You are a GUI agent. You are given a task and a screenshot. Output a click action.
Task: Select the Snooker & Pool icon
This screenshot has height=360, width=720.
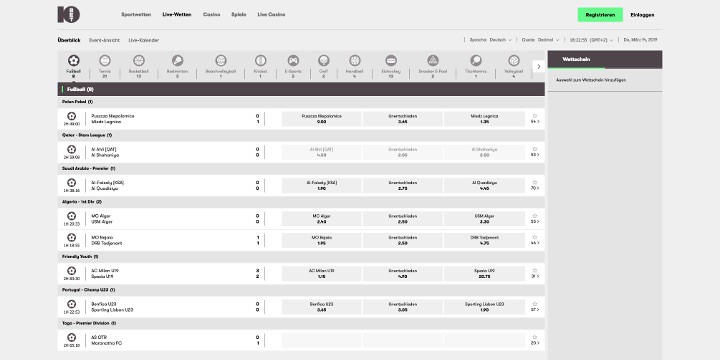pyautogui.click(x=433, y=60)
